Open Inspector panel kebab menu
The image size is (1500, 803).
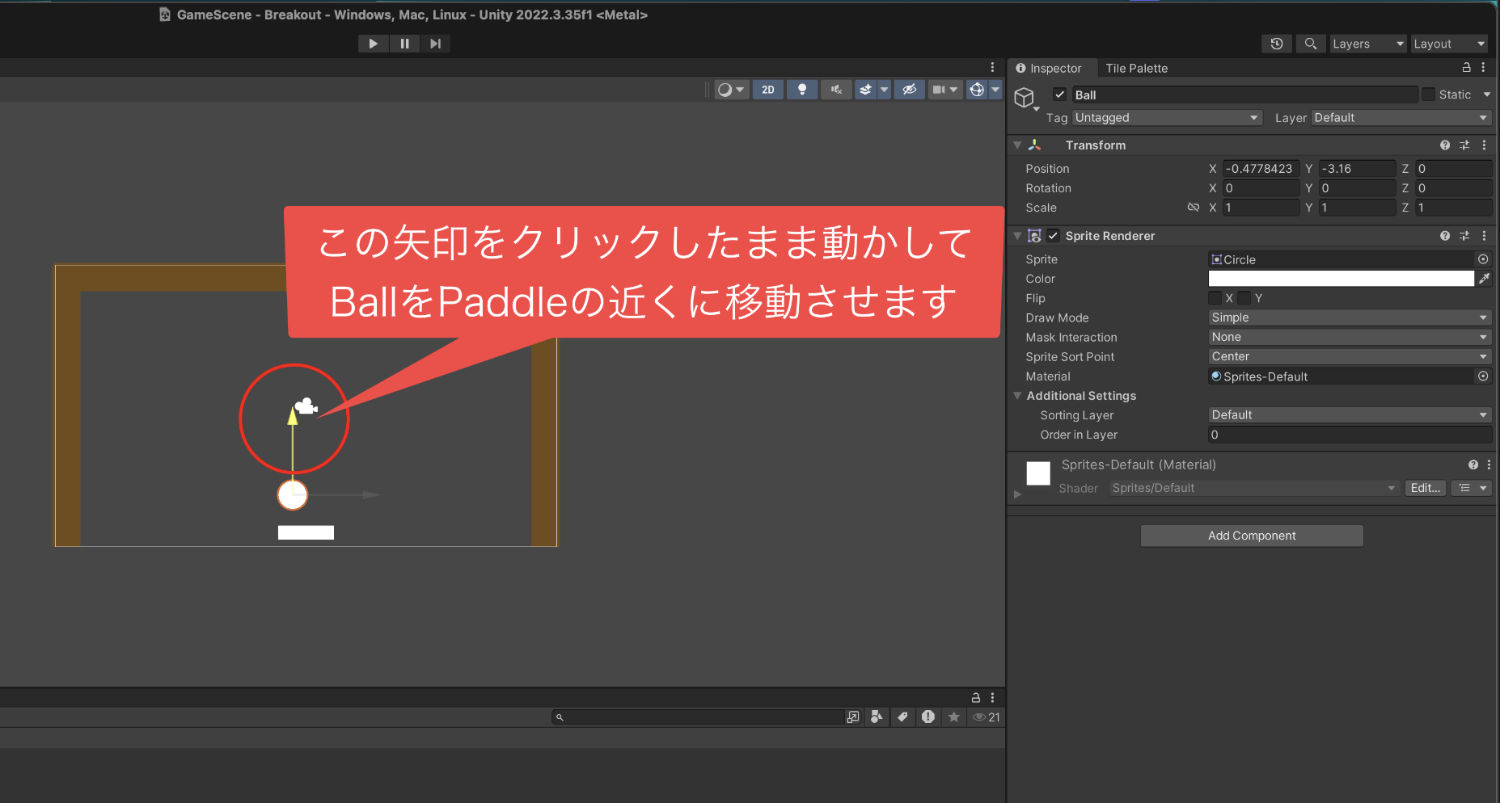pyautogui.click(x=1484, y=68)
